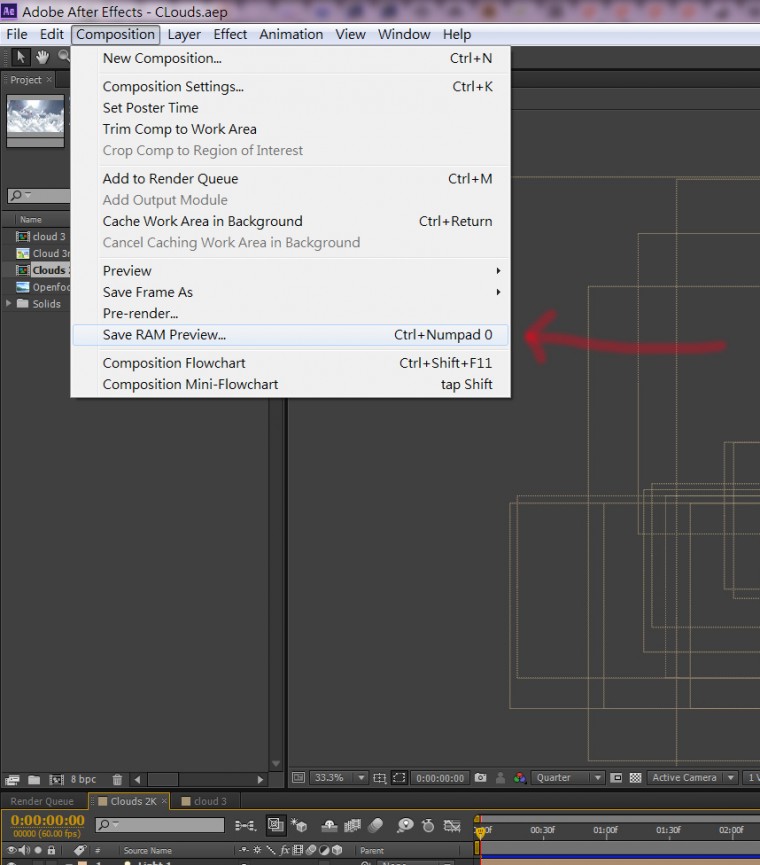Screen dimensions: 760x865
Task: Select the Selection arrow tool
Action: (22, 57)
